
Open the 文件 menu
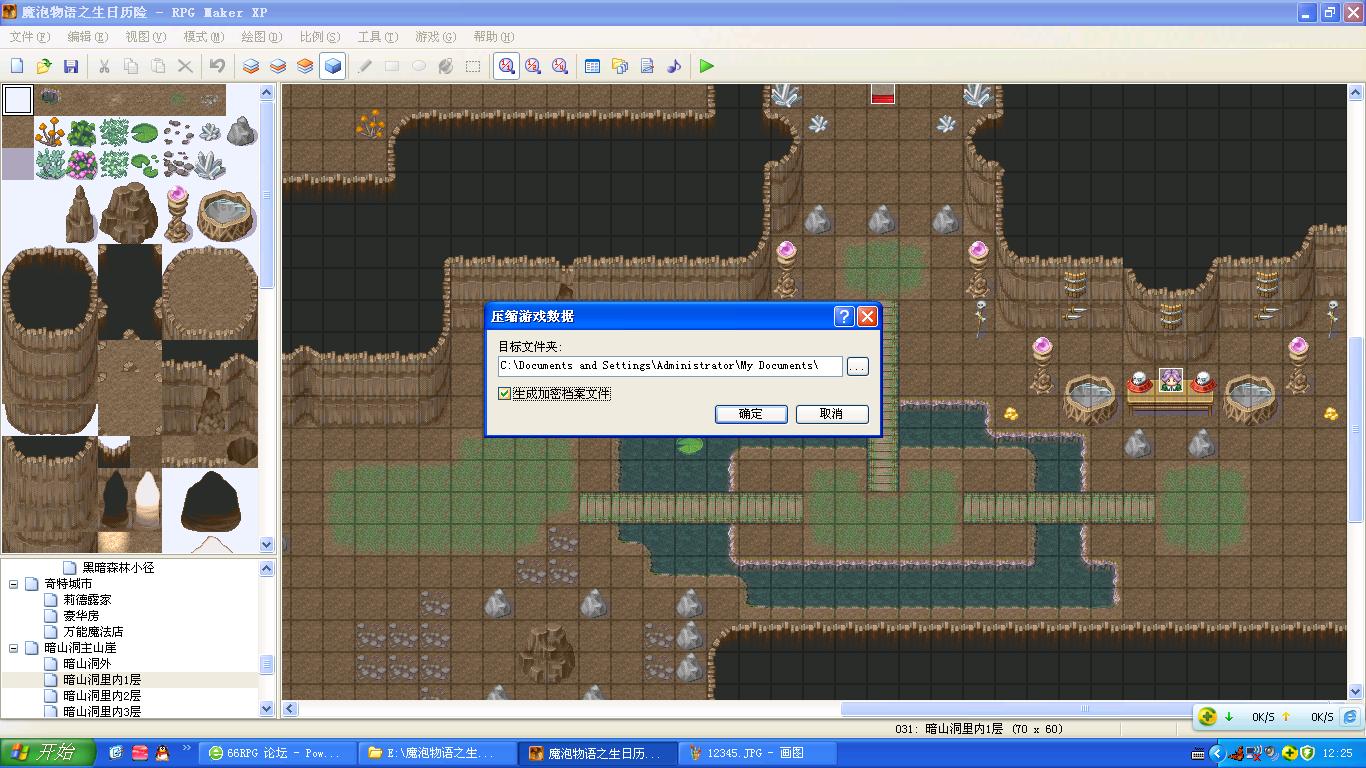pos(29,37)
